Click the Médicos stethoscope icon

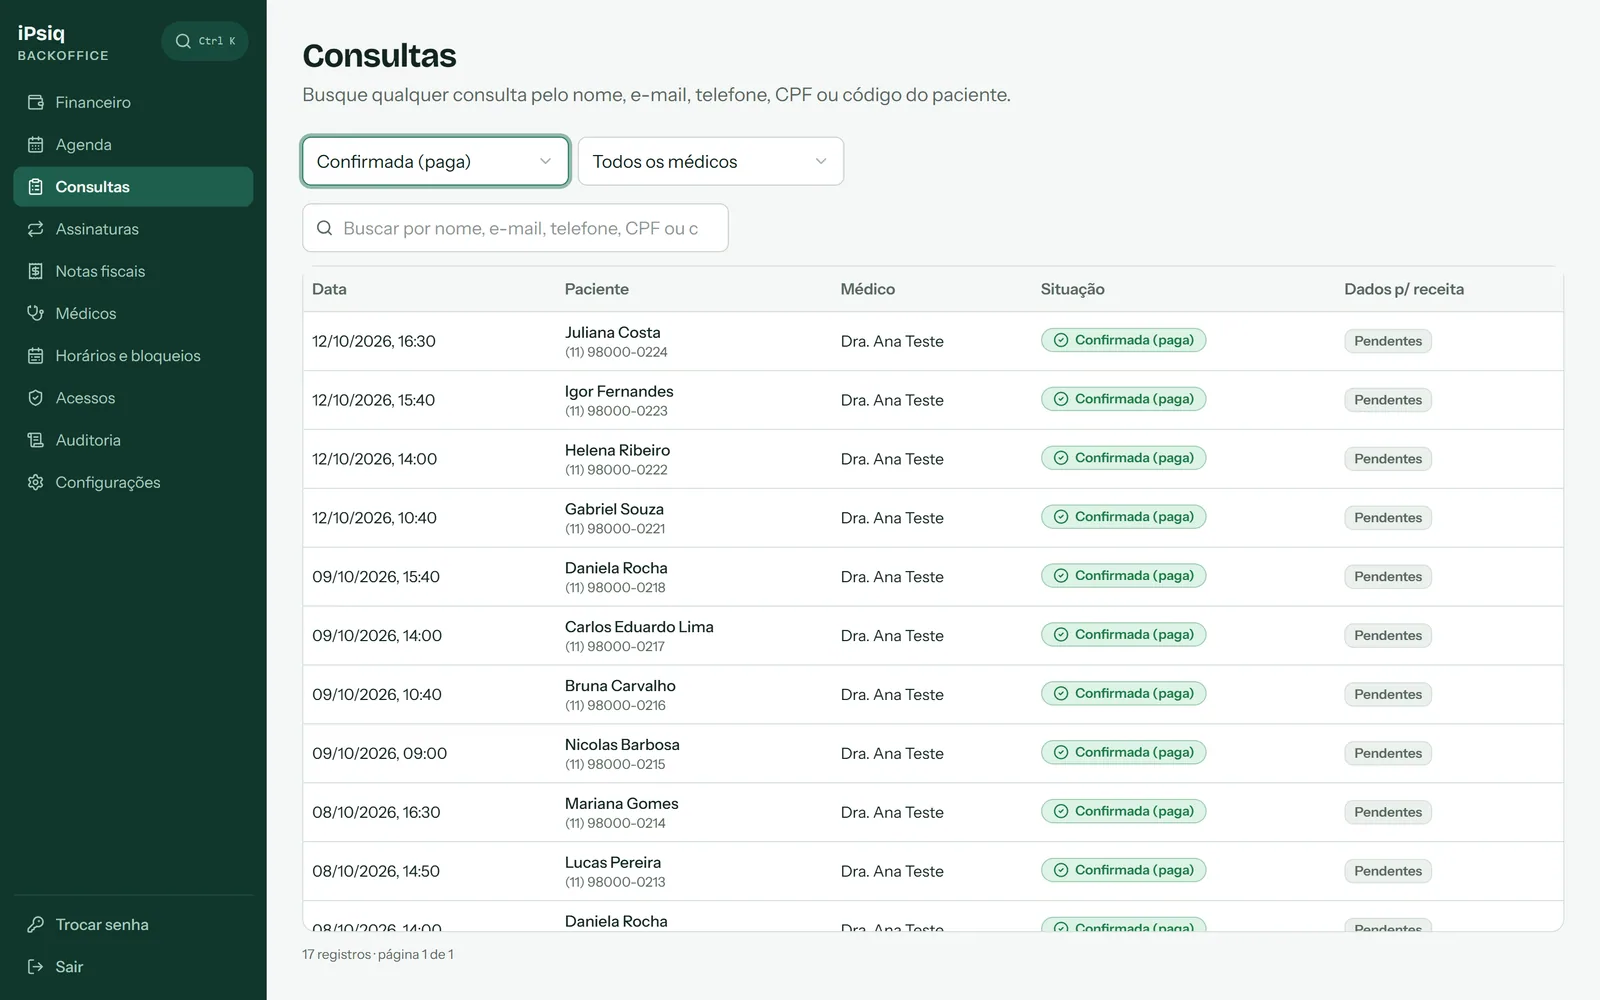[x=36, y=313]
